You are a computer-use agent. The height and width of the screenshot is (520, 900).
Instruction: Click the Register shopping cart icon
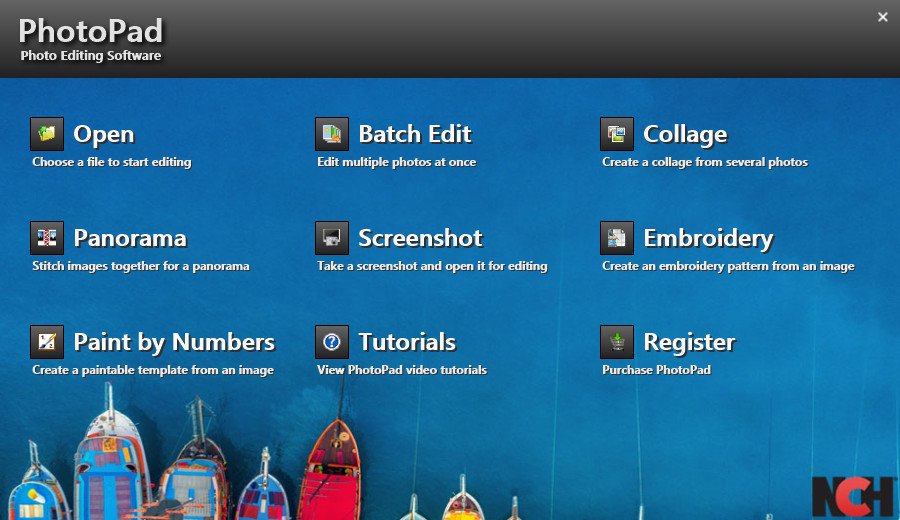617,342
